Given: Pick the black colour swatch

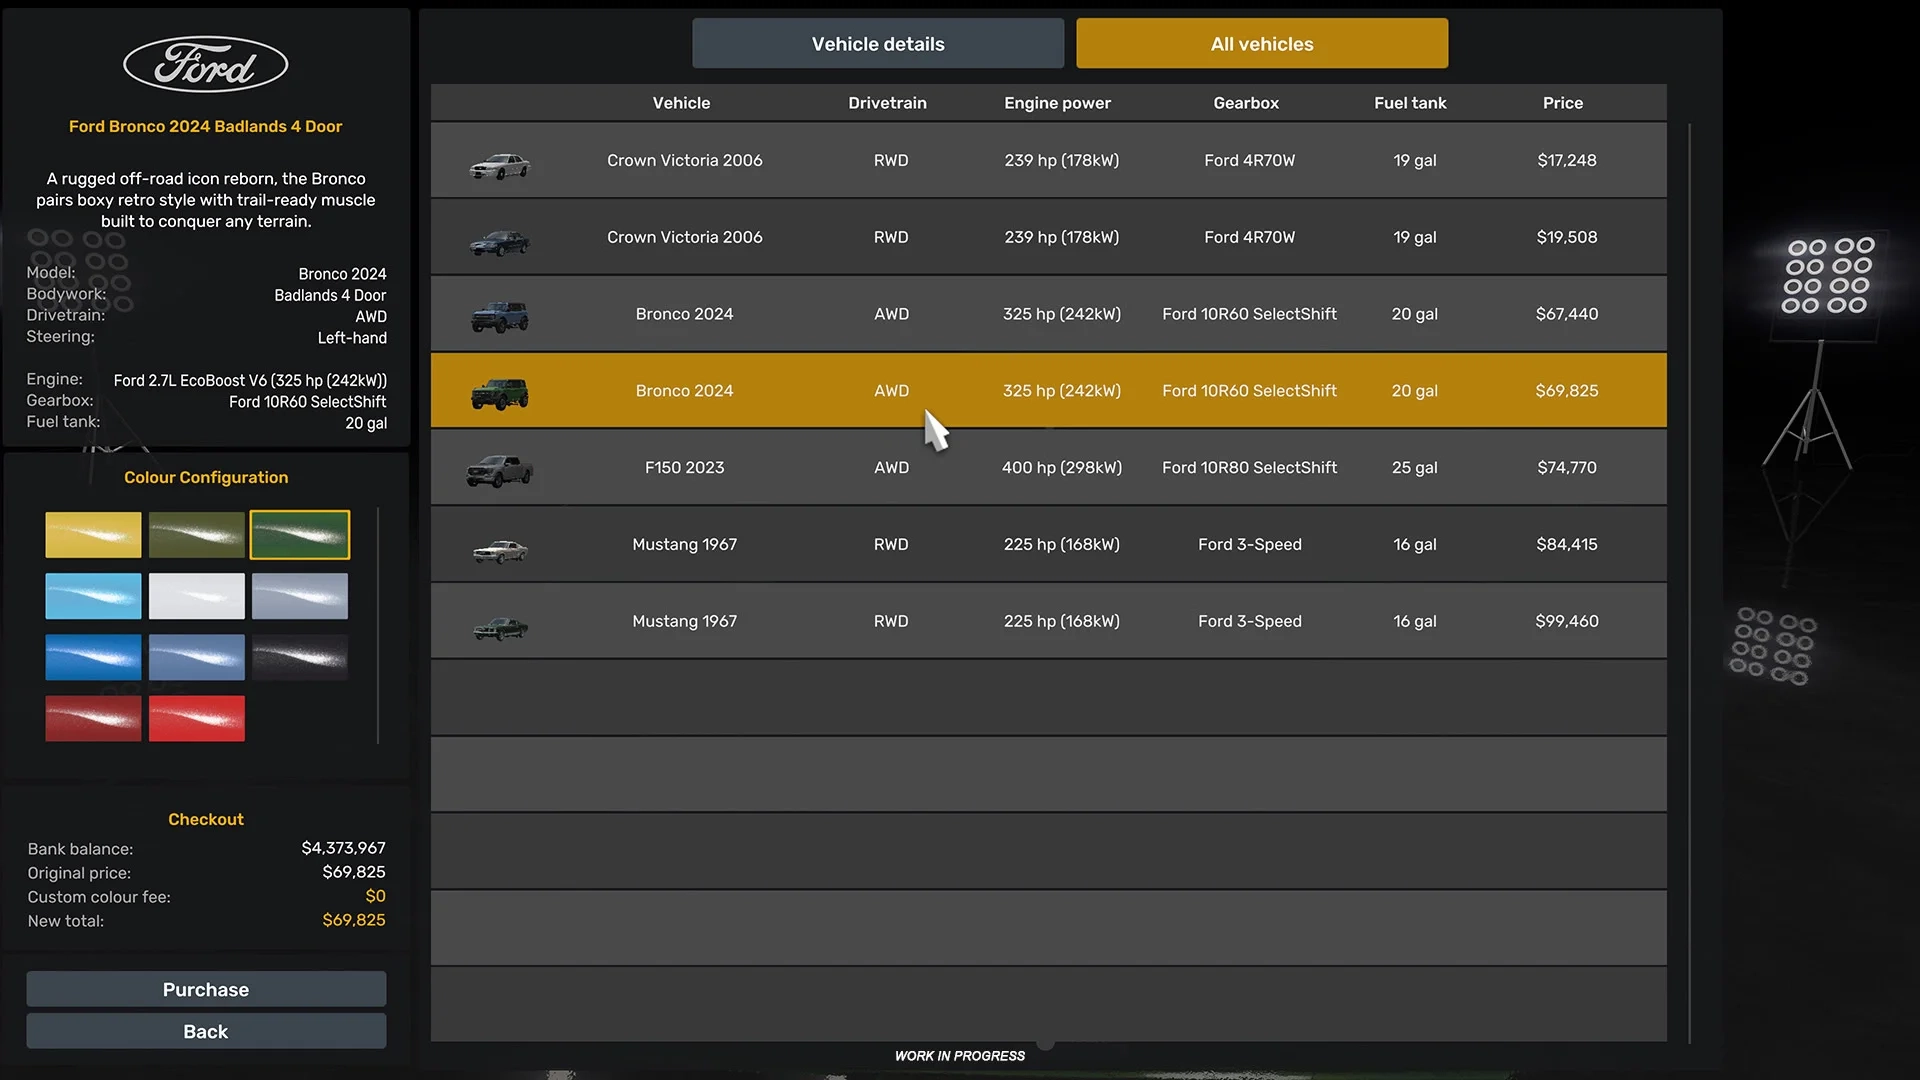Looking at the screenshot, I should click(300, 657).
